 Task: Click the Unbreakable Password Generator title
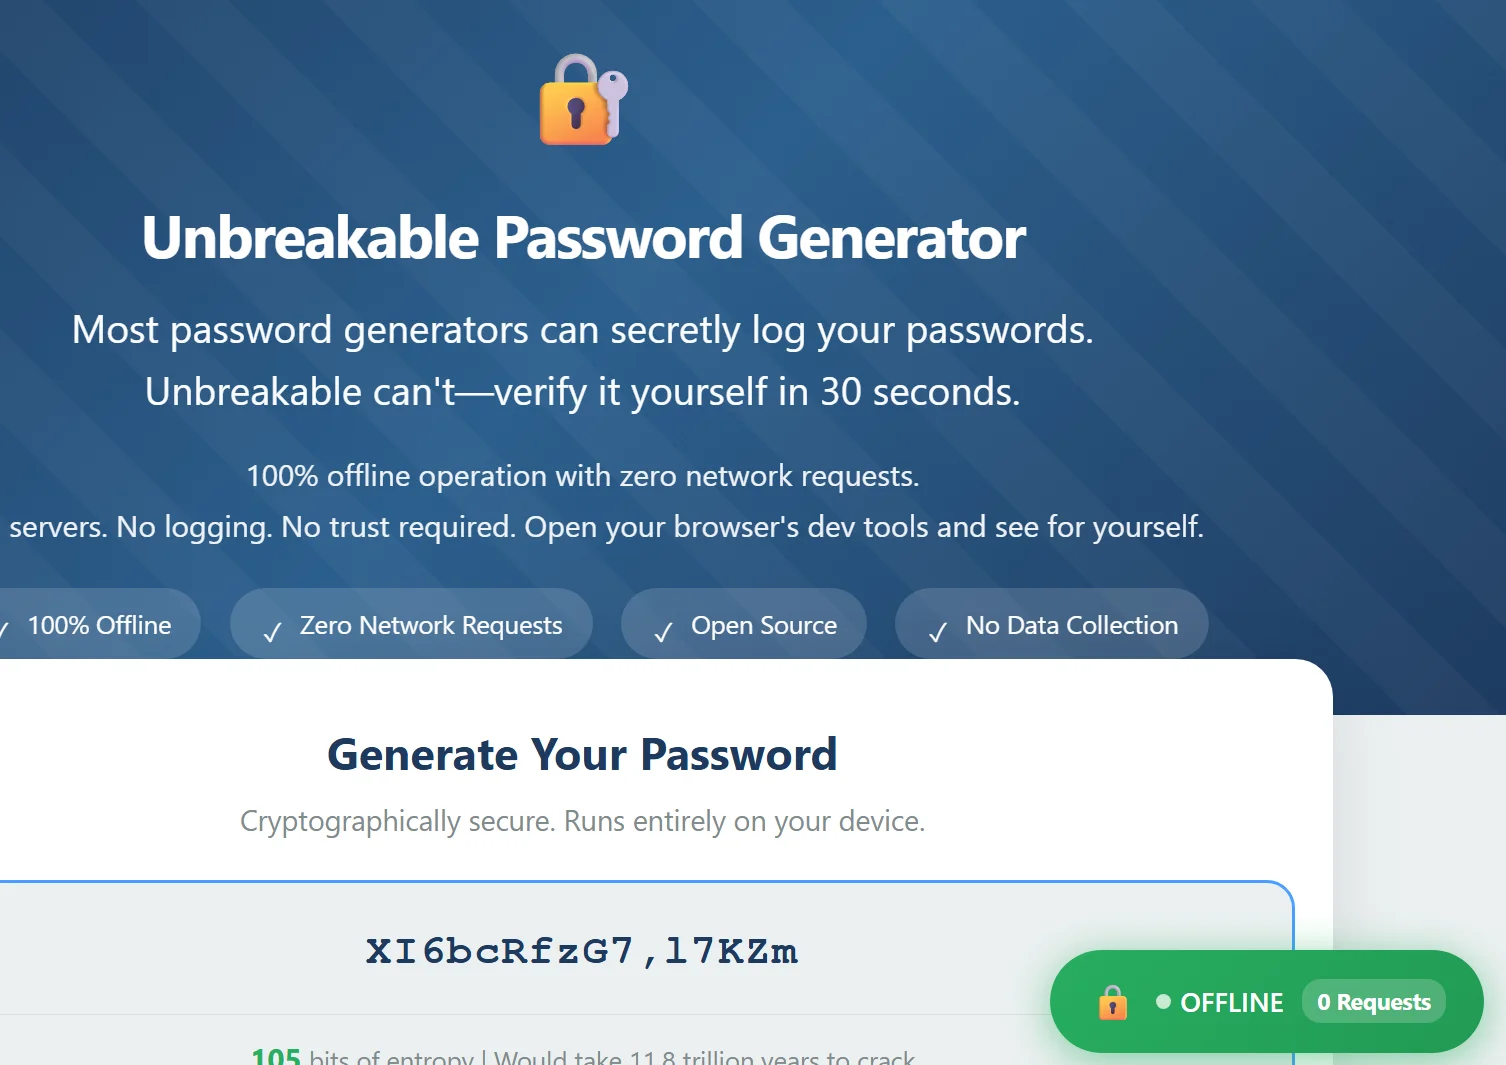click(583, 238)
